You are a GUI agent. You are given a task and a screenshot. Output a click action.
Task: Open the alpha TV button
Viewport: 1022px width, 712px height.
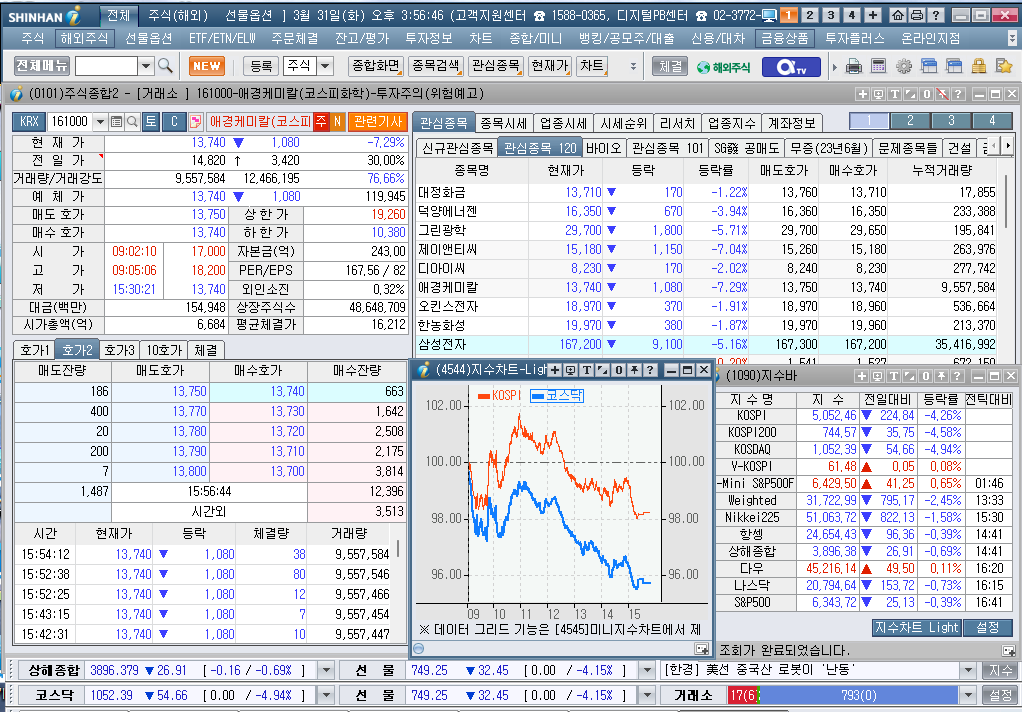coord(791,67)
